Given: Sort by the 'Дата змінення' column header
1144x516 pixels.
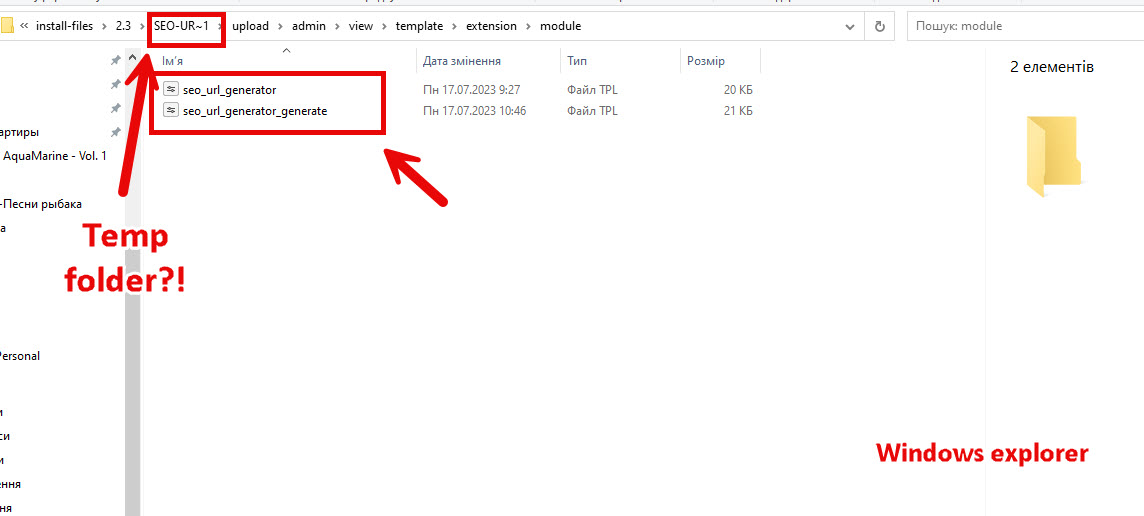Looking at the screenshot, I should coord(462,61).
